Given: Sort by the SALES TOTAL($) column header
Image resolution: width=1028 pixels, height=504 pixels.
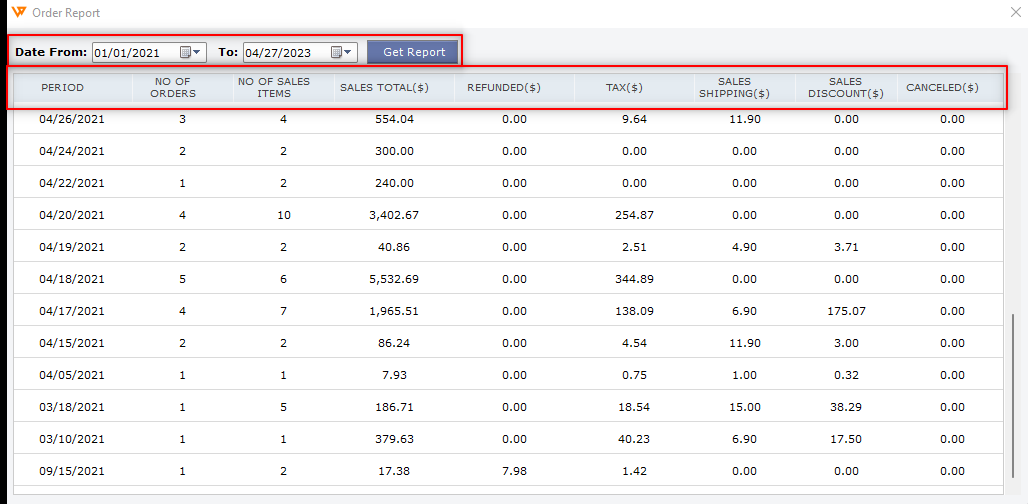Looking at the screenshot, I should coord(384,87).
